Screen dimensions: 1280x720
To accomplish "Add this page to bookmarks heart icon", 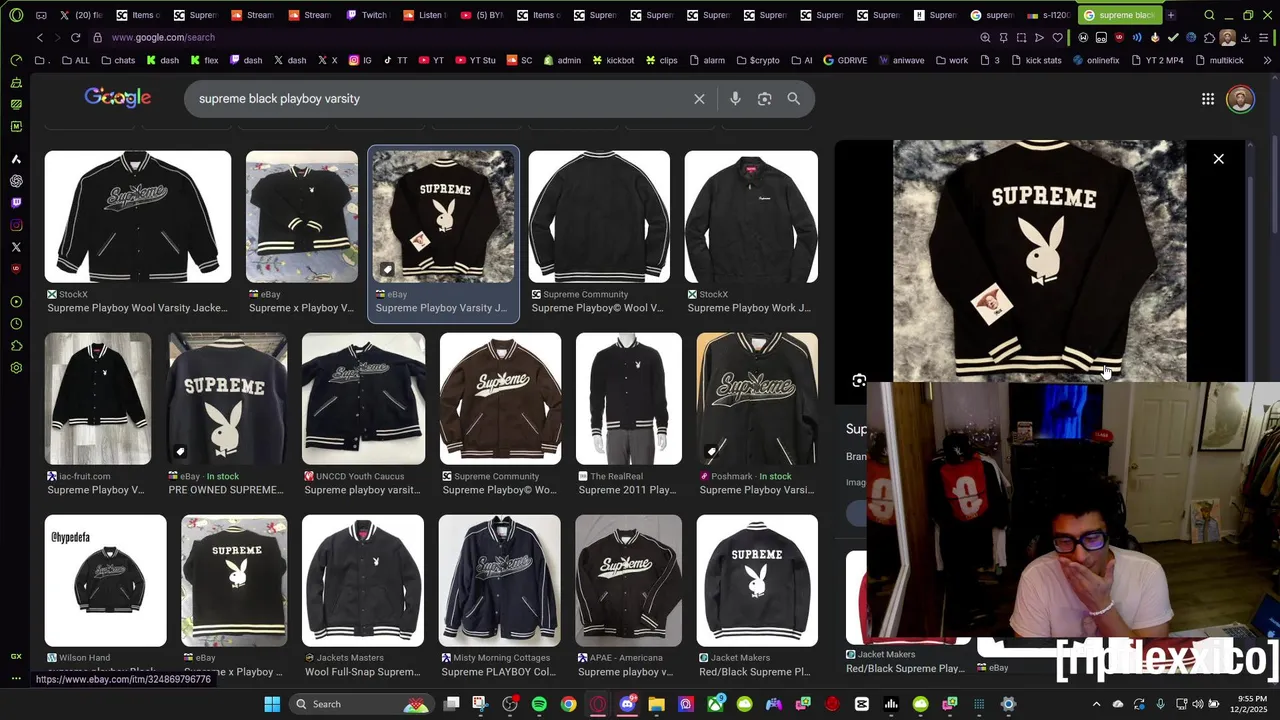I will 1057,38.
